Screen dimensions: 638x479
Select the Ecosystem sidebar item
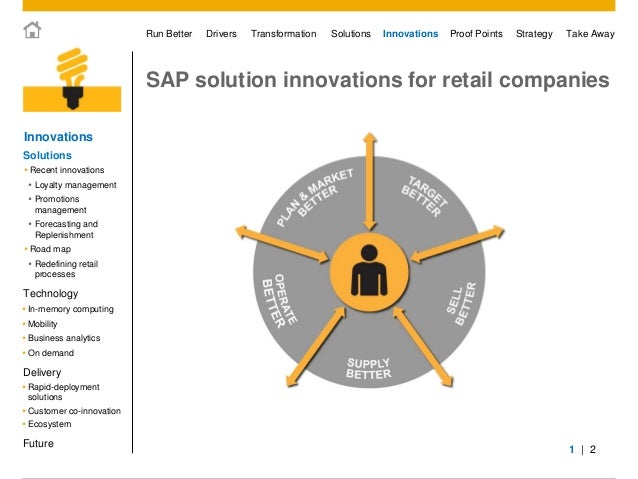[x=50, y=424]
